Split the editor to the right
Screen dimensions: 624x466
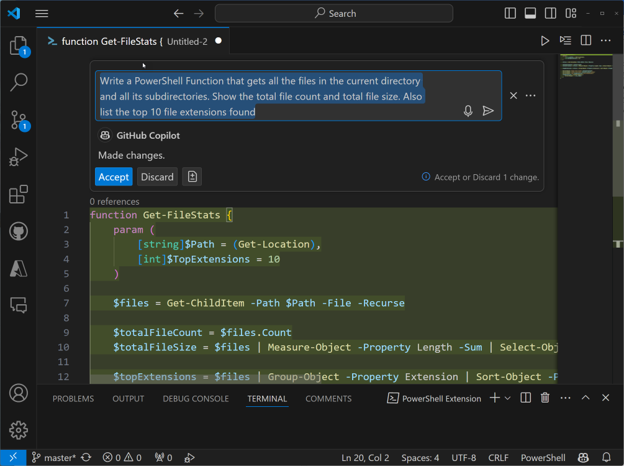(586, 40)
